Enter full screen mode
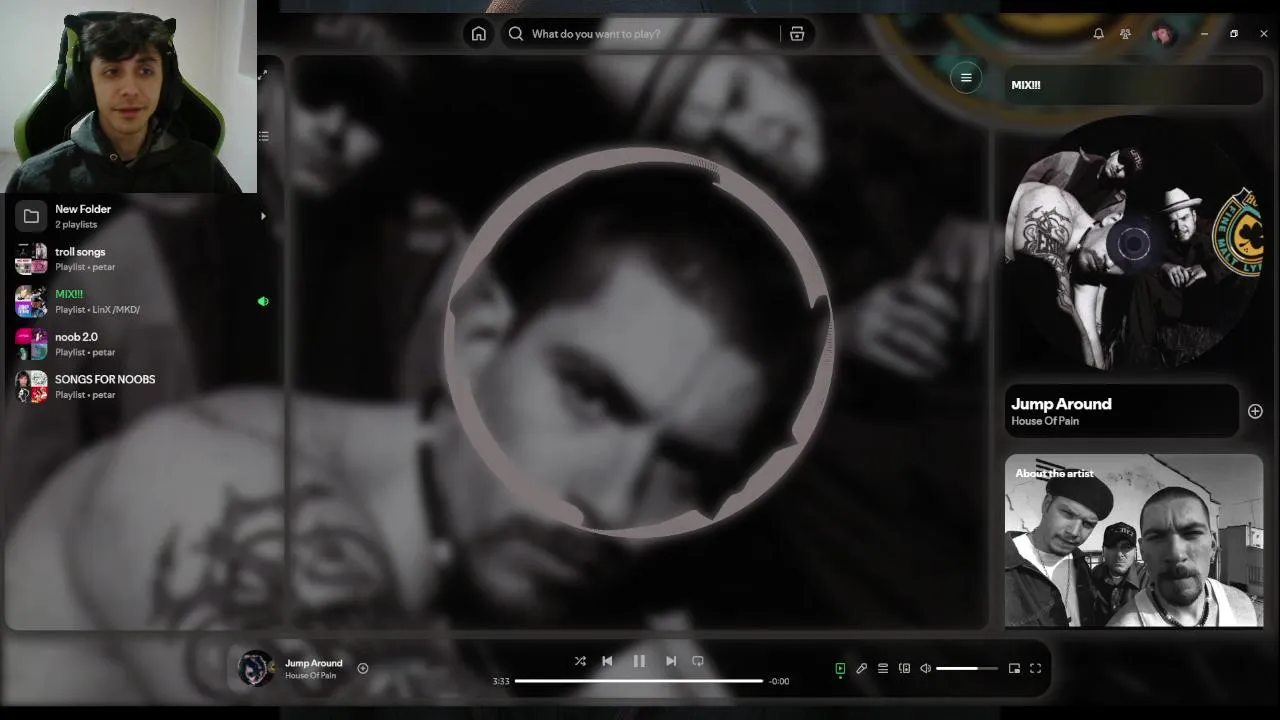 (x=1035, y=668)
